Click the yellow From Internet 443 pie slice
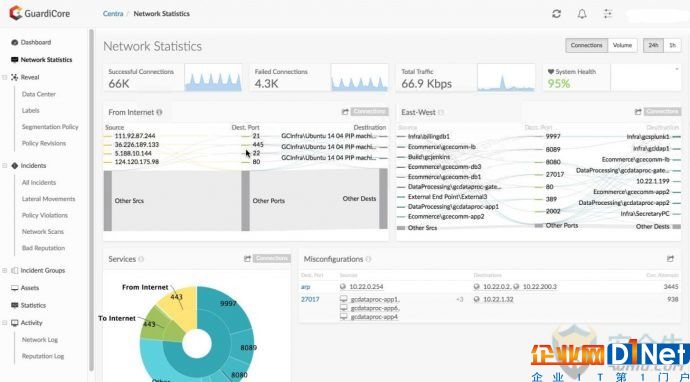 (x=180, y=309)
